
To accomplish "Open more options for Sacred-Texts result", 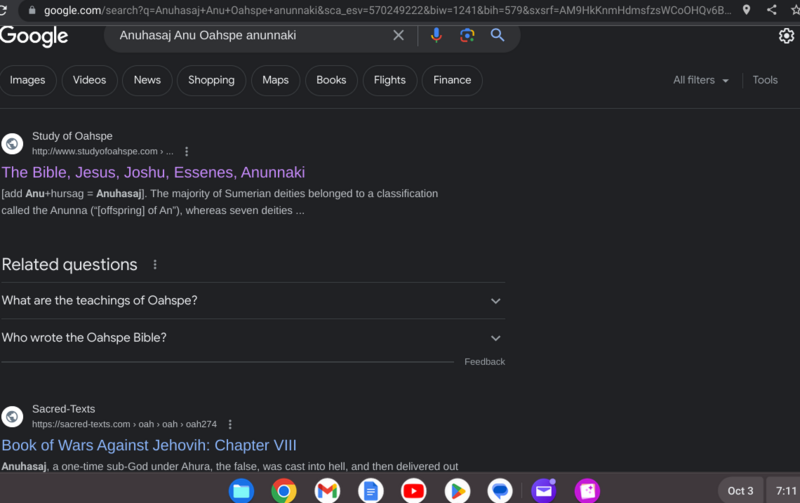I will point(230,424).
